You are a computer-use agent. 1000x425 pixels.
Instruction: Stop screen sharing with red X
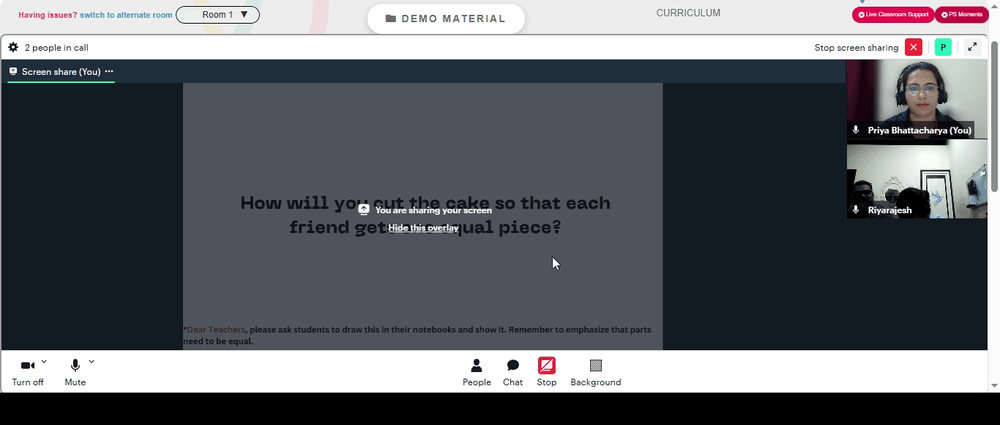click(x=913, y=47)
